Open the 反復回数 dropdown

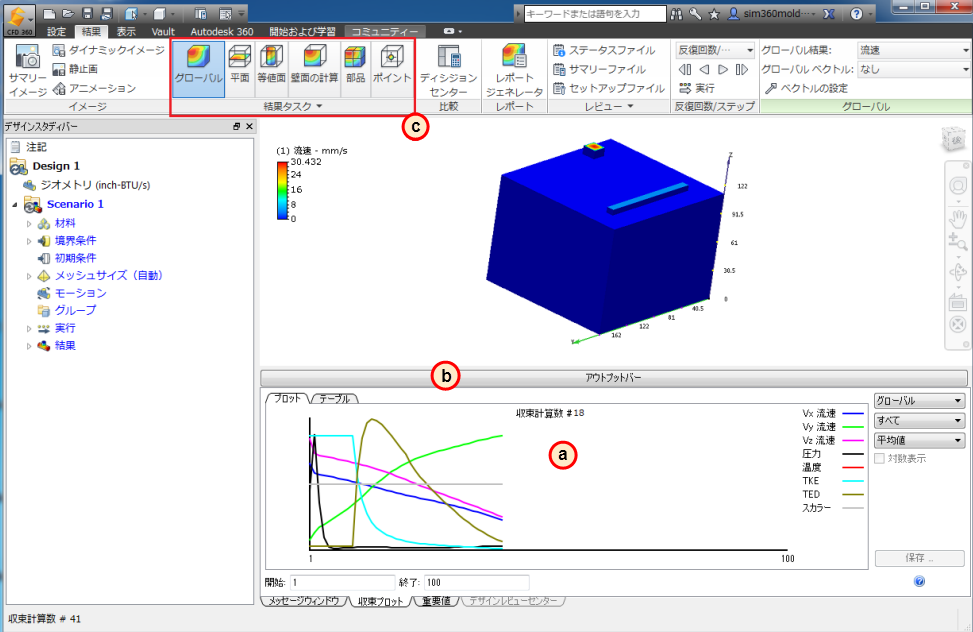[x=715, y=50]
